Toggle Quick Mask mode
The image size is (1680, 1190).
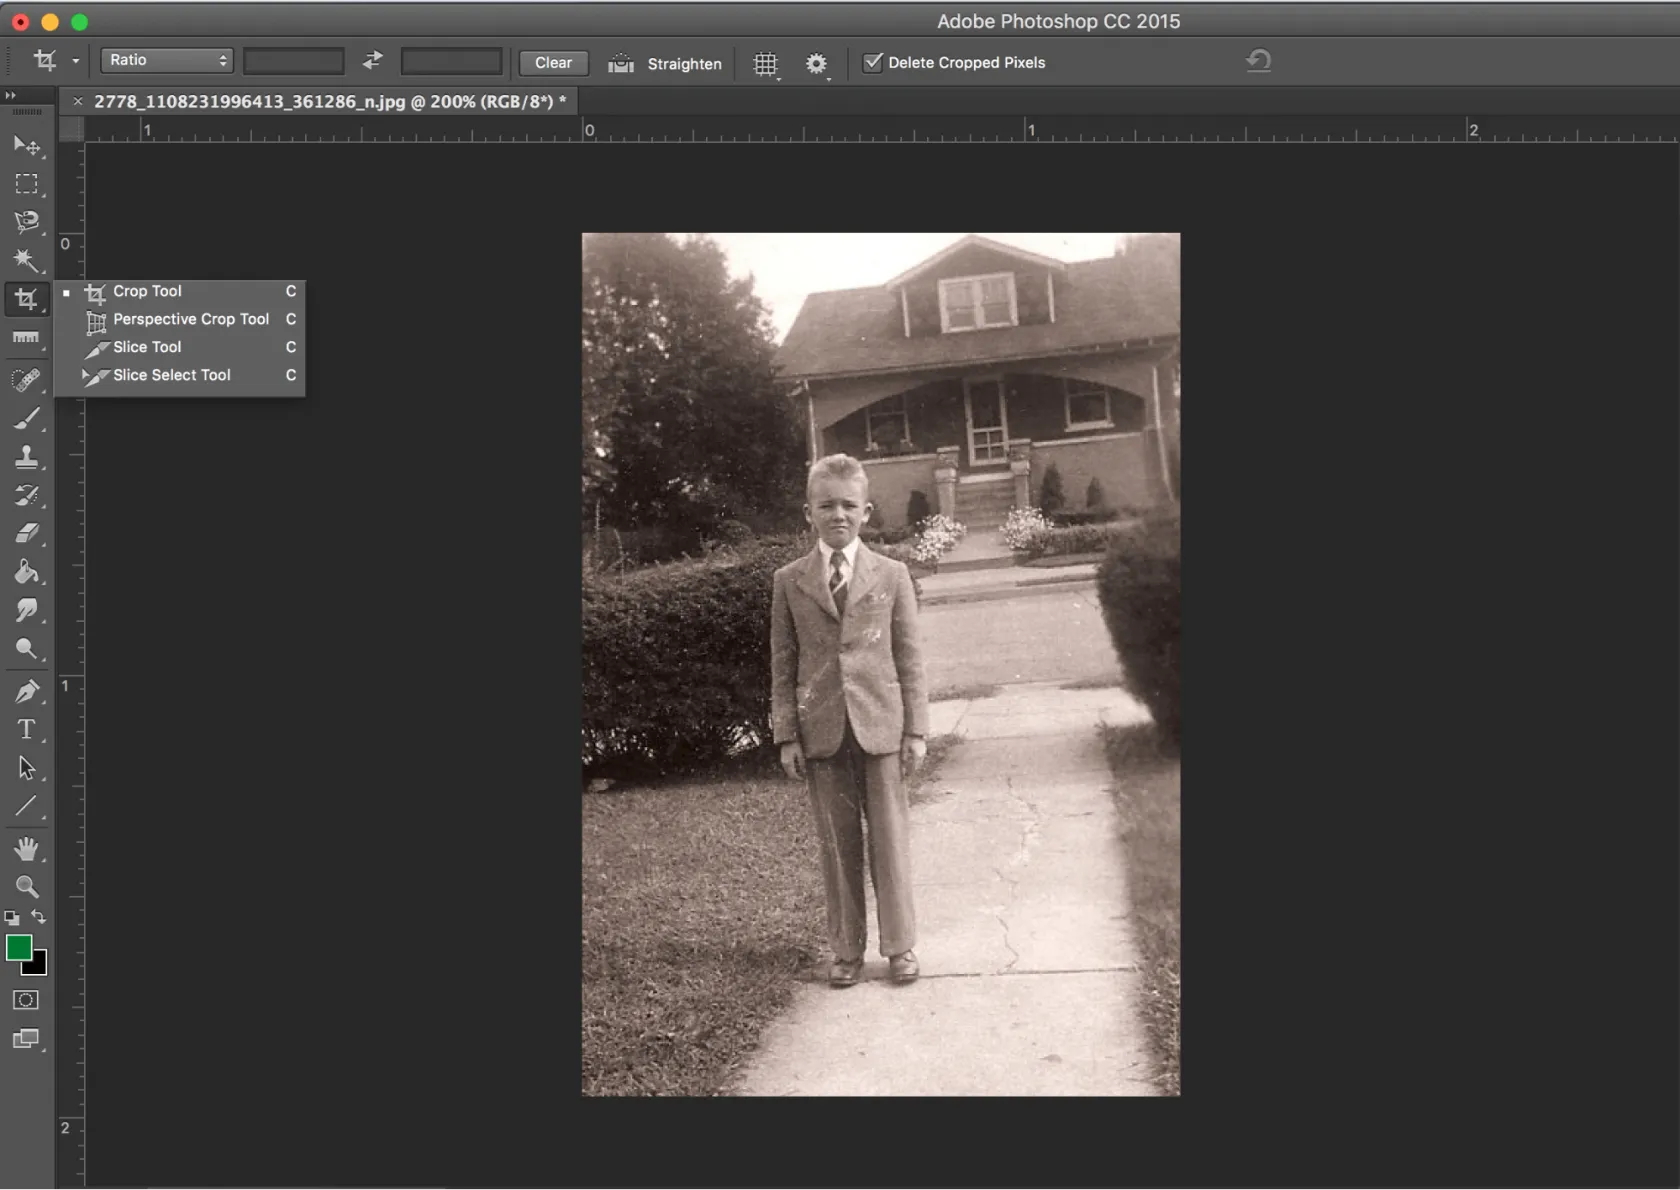tap(26, 1000)
